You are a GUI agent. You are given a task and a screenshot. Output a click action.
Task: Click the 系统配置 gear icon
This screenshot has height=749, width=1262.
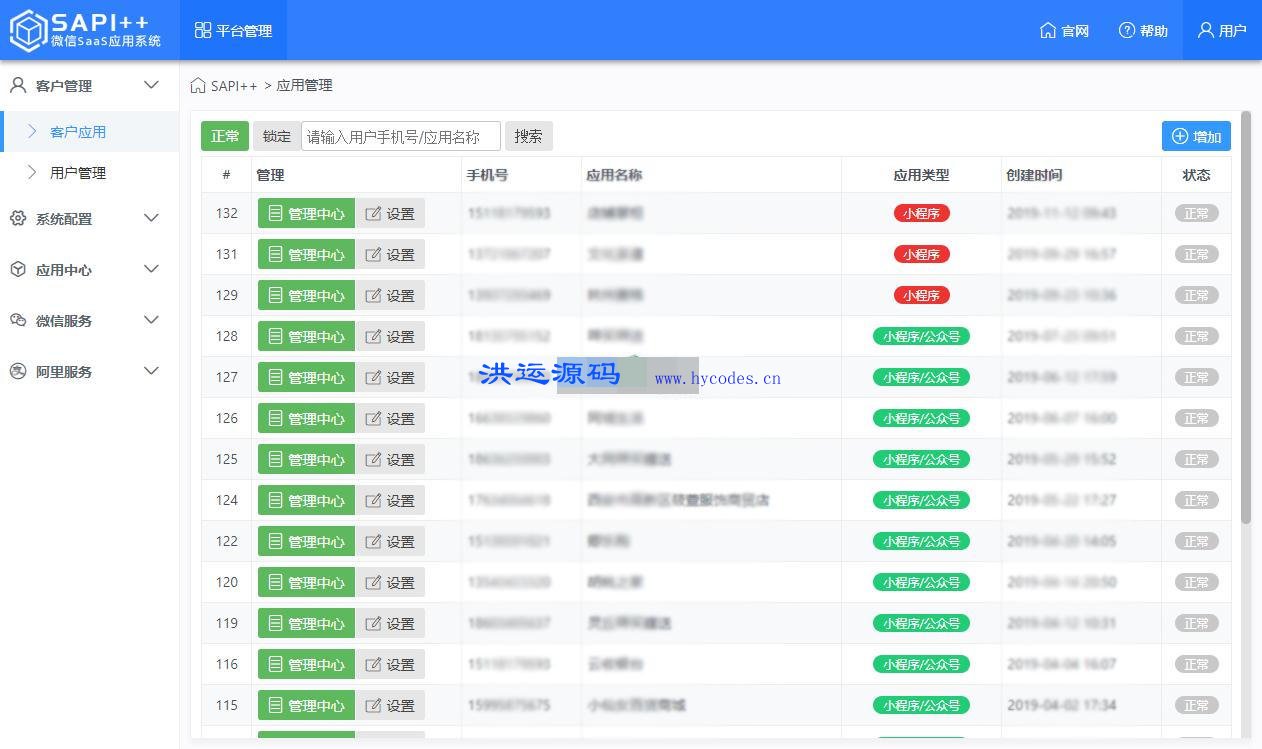click(18, 218)
